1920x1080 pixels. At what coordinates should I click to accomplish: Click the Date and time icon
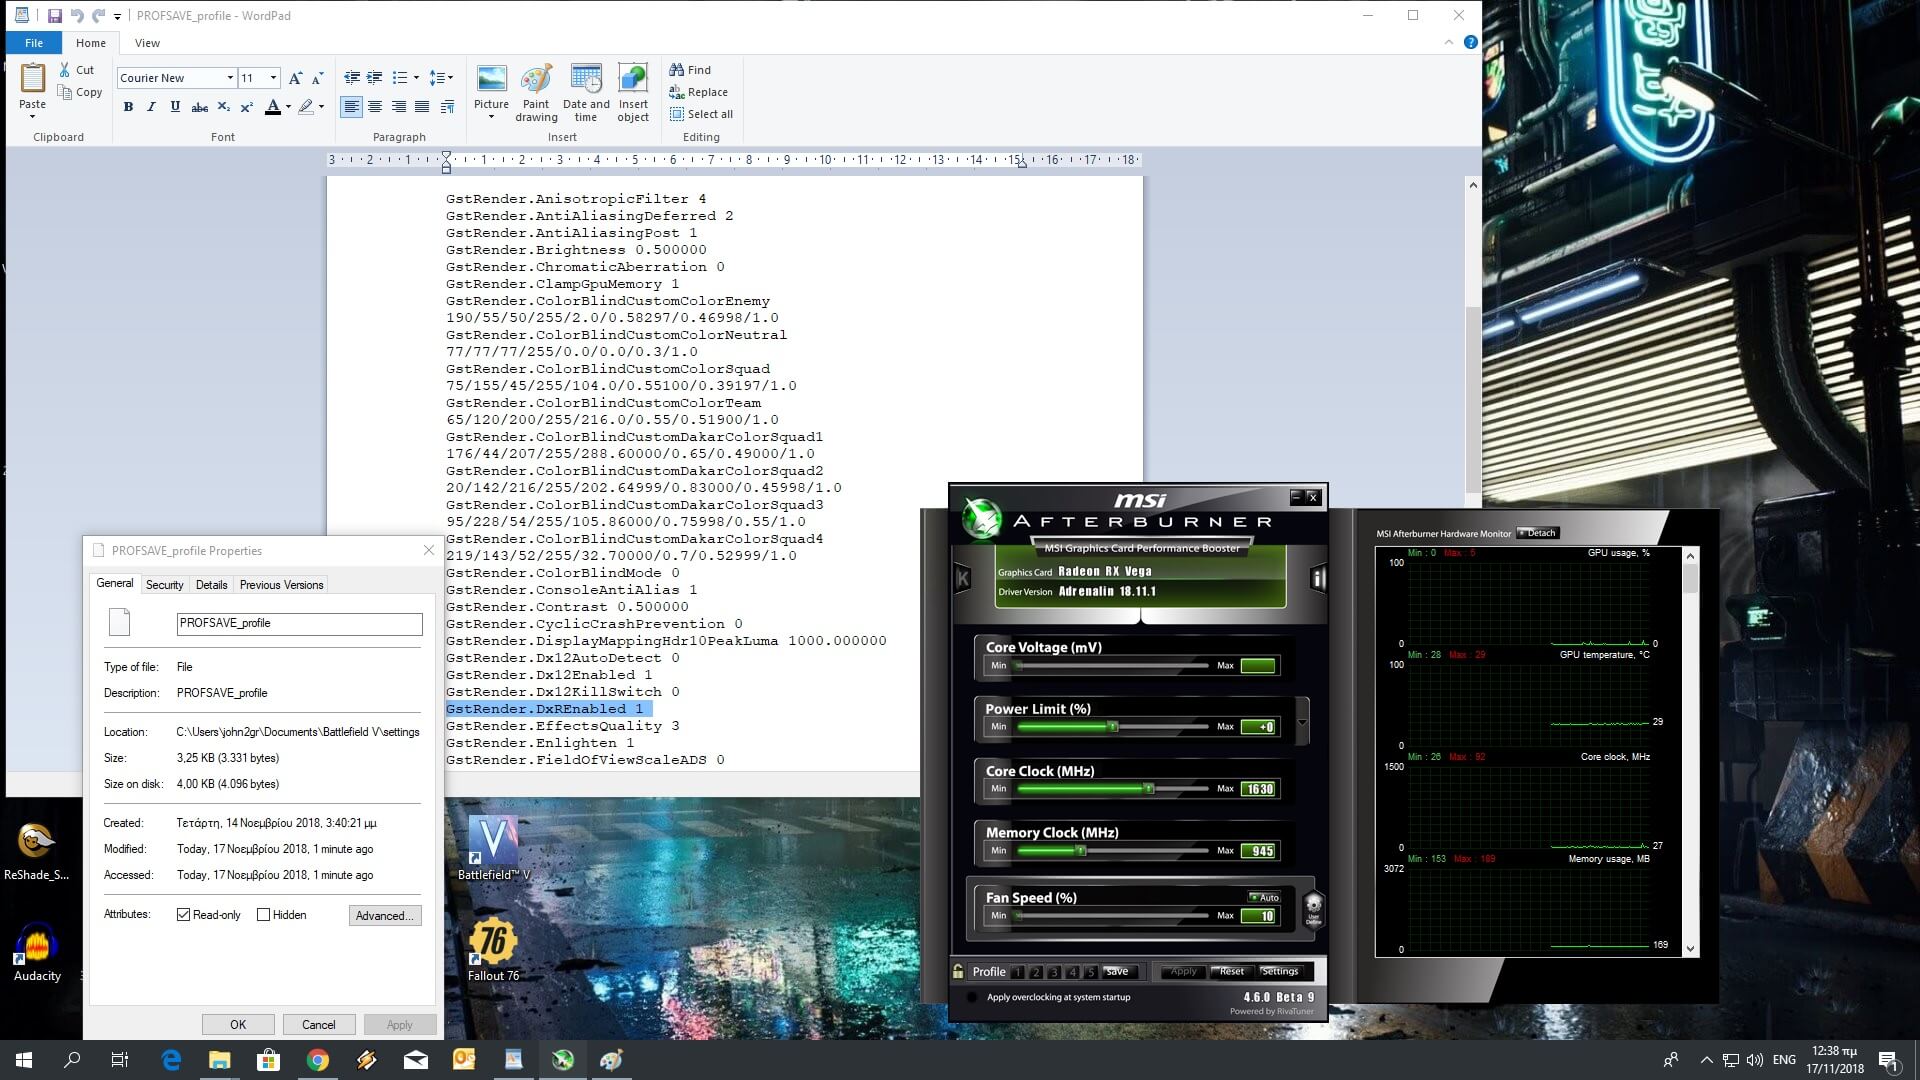[x=586, y=80]
